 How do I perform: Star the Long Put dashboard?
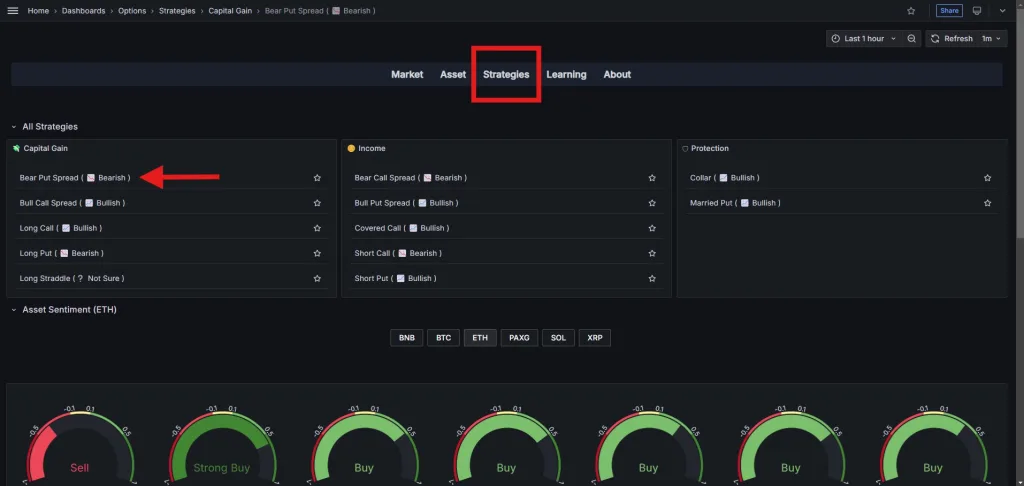pos(317,253)
